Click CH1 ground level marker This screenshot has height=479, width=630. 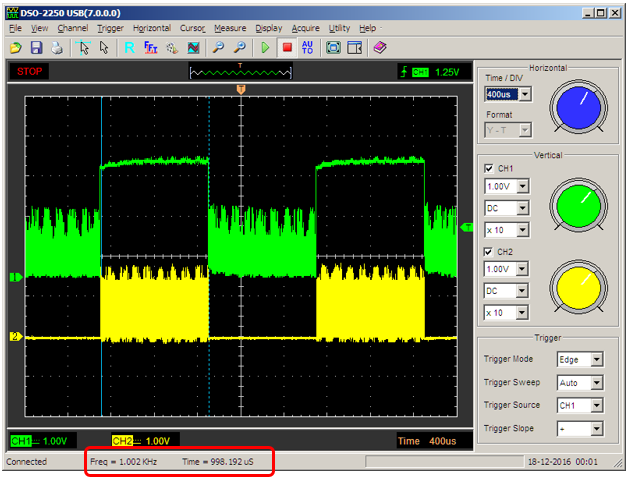[x=16, y=277]
